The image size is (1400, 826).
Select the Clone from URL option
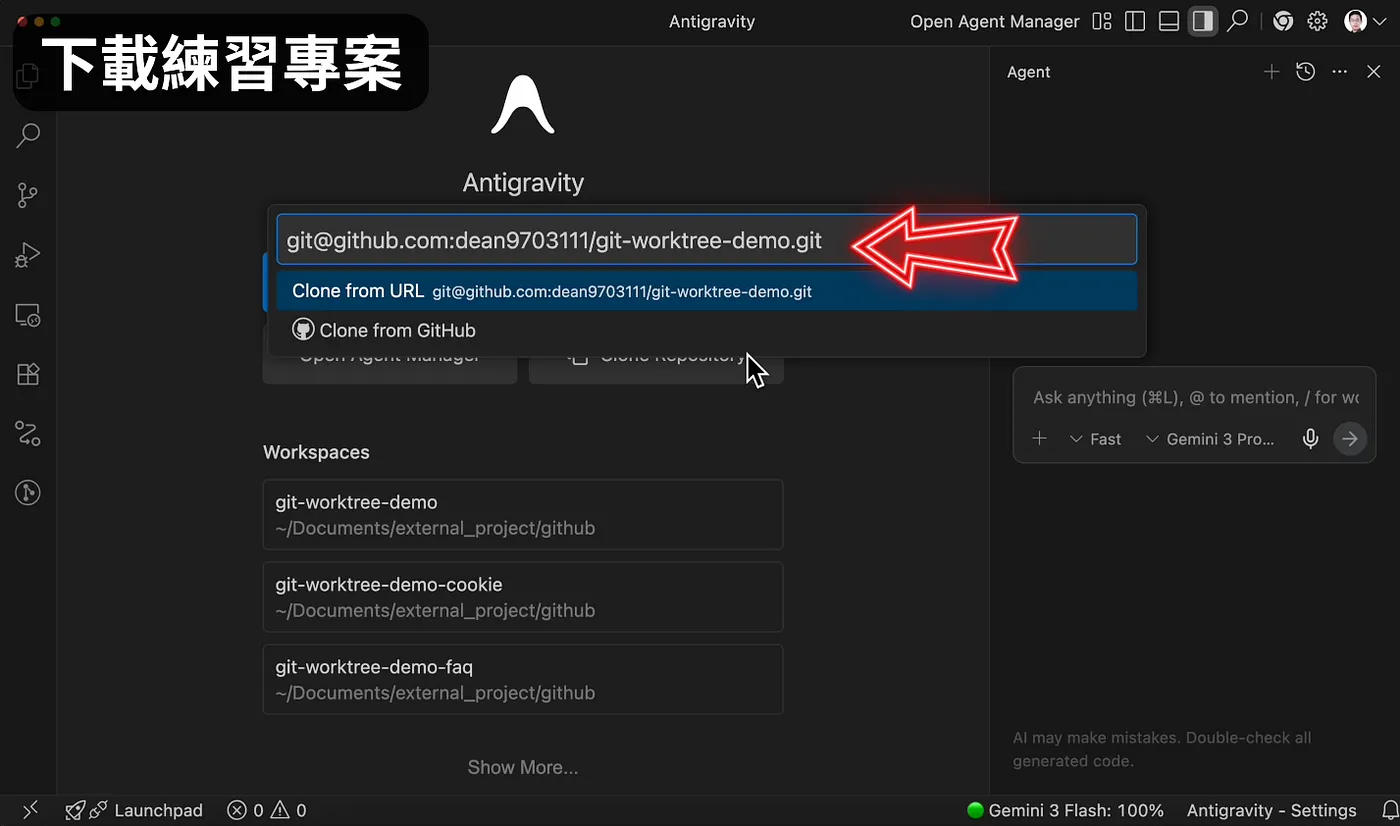tap(706, 291)
